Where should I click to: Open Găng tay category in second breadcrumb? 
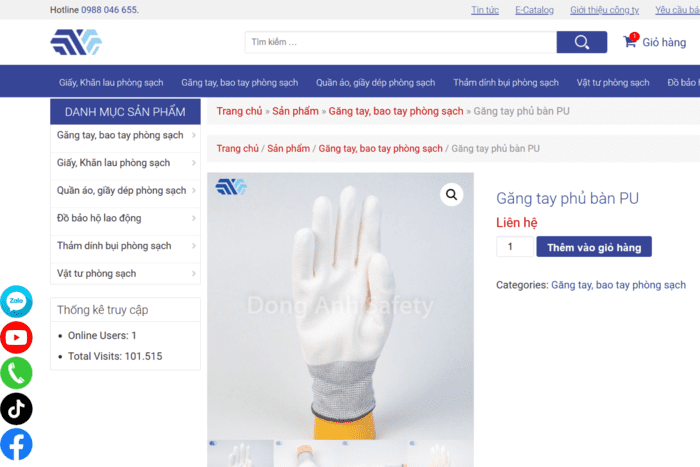(380, 148)
